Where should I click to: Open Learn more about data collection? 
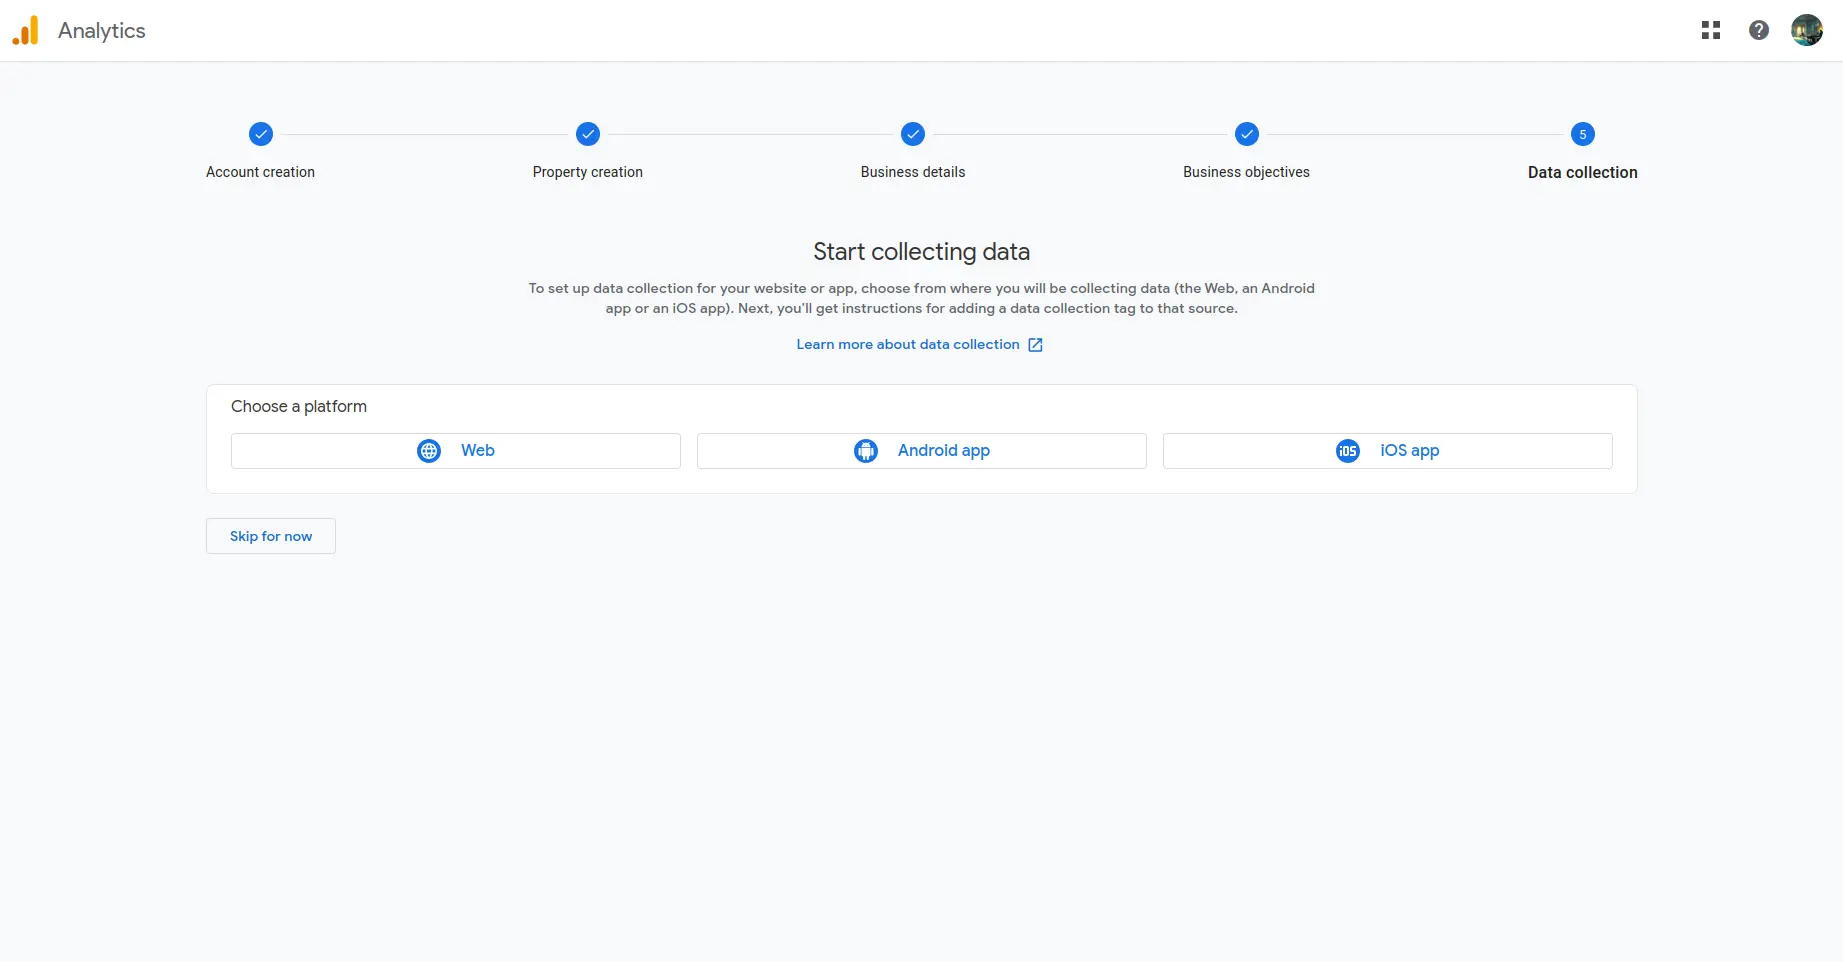(907, 344)
